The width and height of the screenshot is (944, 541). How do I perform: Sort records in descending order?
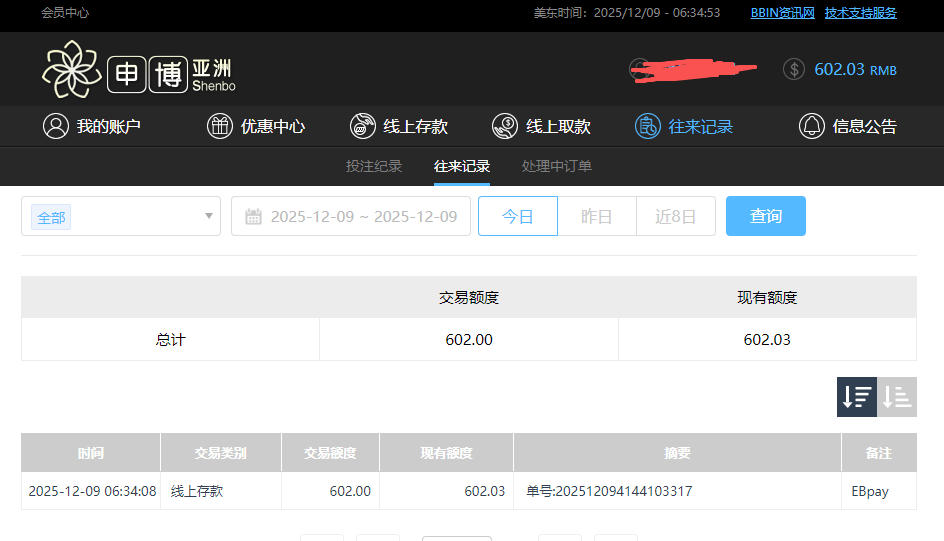pyautogui.click(x=857, y=397)
